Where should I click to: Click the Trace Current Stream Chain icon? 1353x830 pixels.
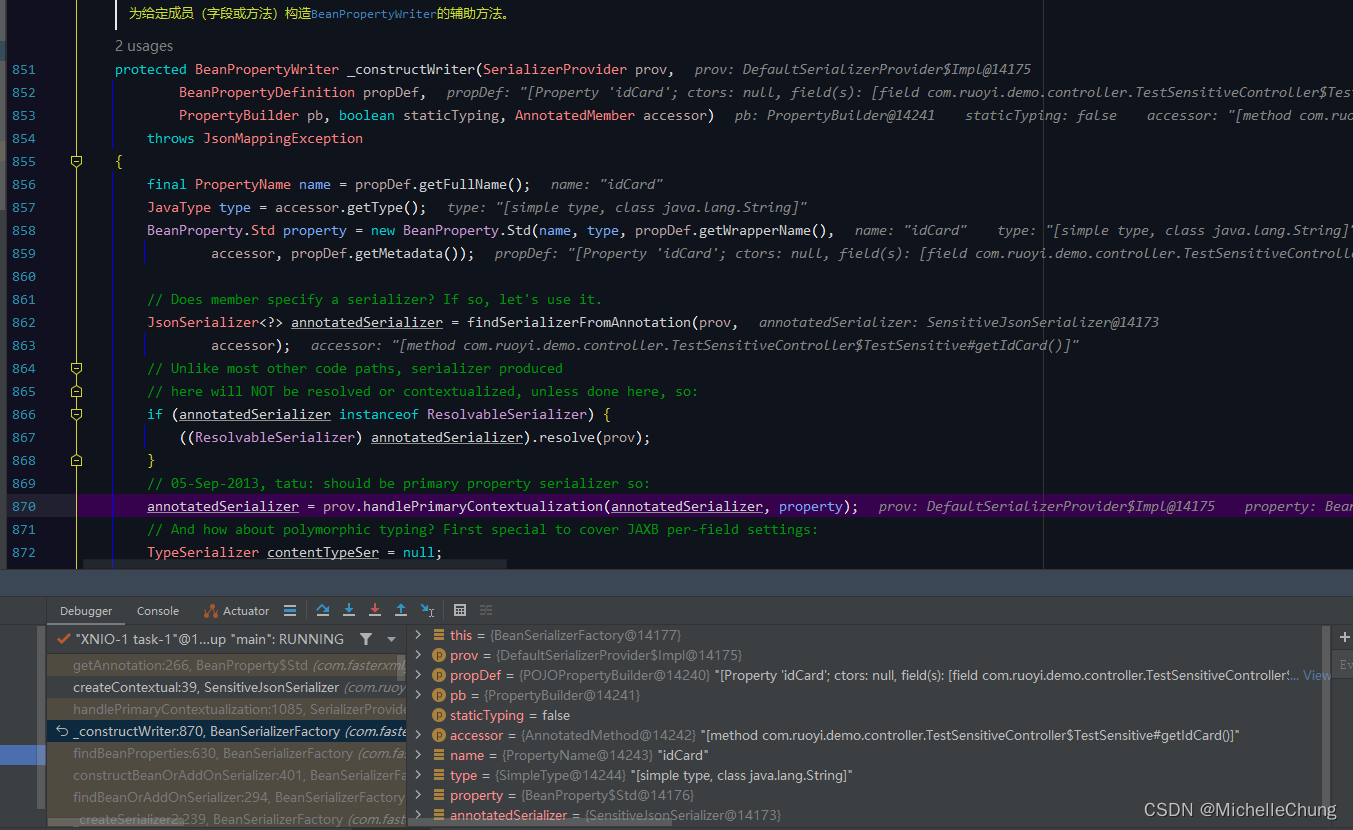click(486, 610)
